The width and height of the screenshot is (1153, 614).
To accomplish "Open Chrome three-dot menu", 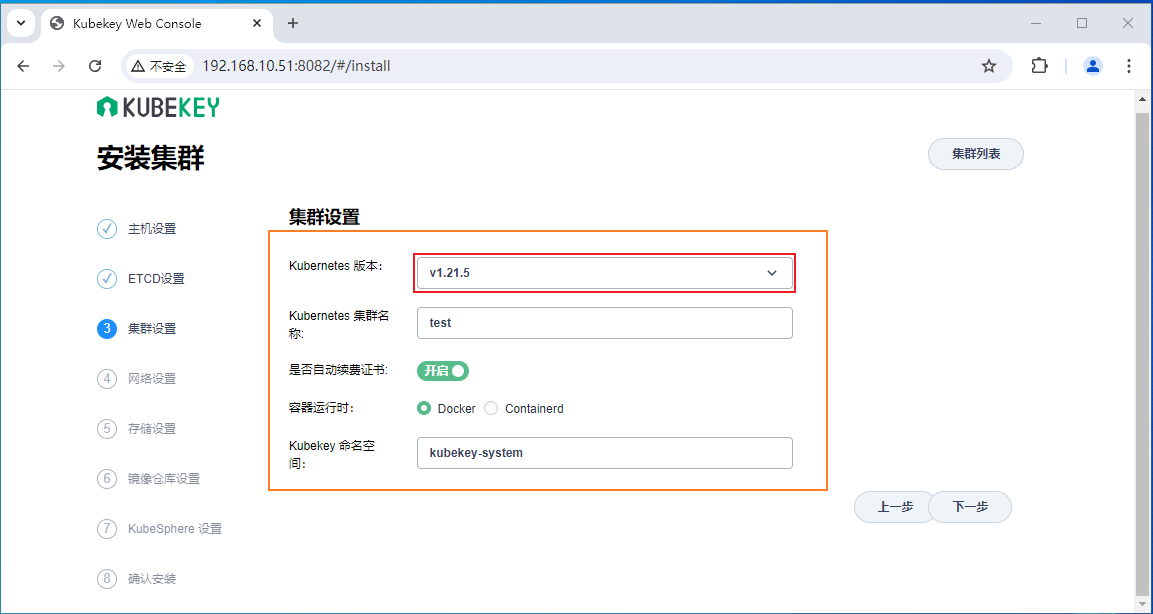I will tap(1129, 66).
